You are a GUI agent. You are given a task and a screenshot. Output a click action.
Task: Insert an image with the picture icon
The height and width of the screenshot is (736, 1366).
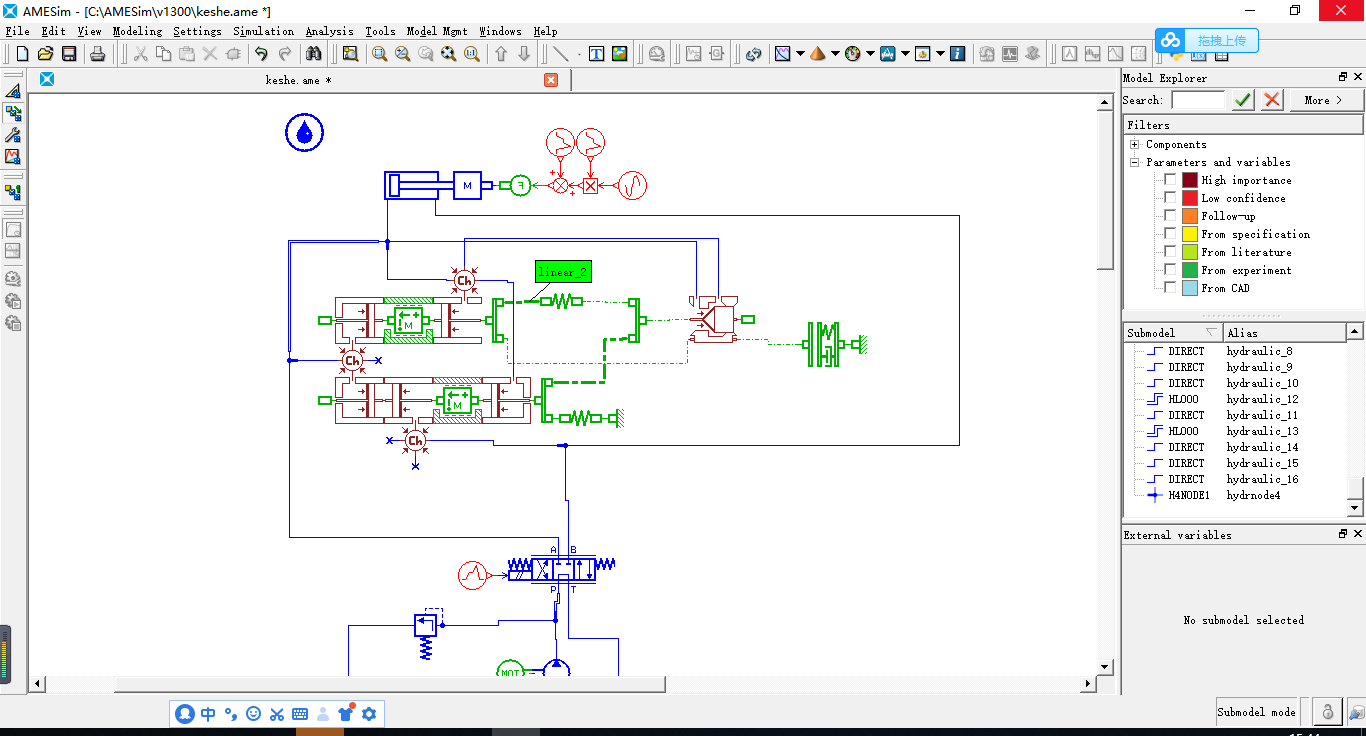(x=620, y=54)
